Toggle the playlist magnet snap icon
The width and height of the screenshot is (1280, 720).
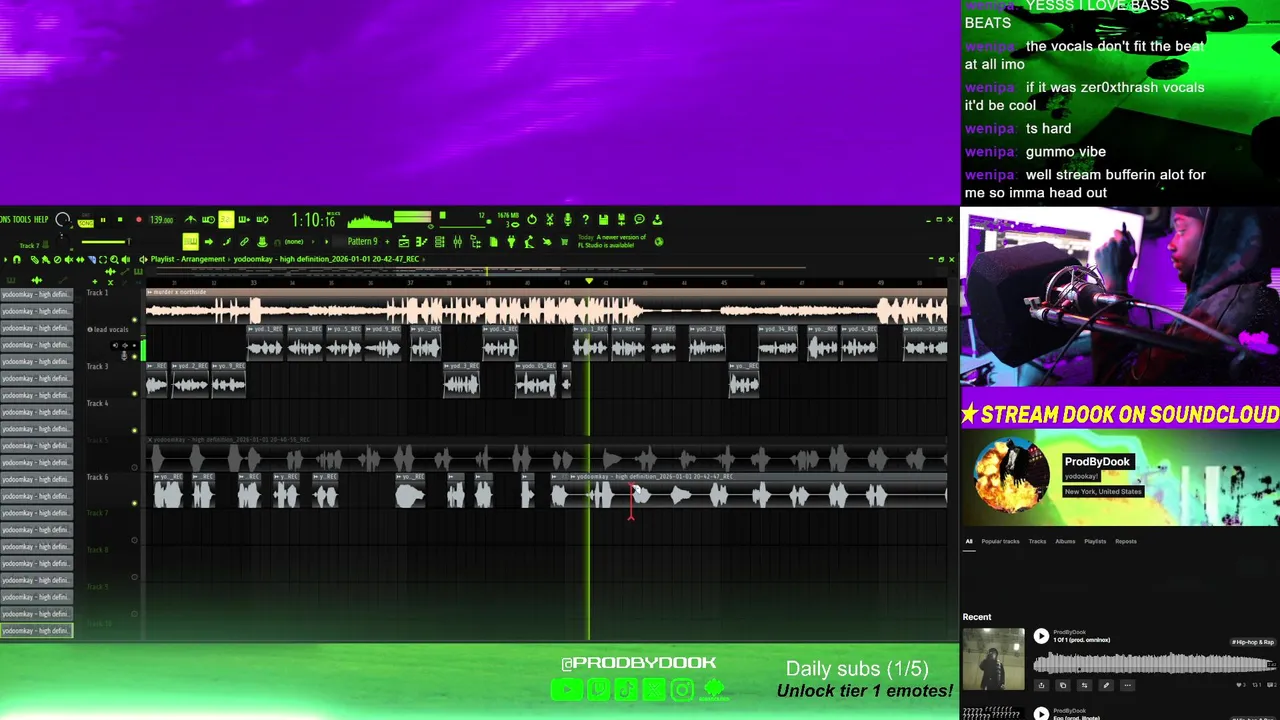click(17, 259)
